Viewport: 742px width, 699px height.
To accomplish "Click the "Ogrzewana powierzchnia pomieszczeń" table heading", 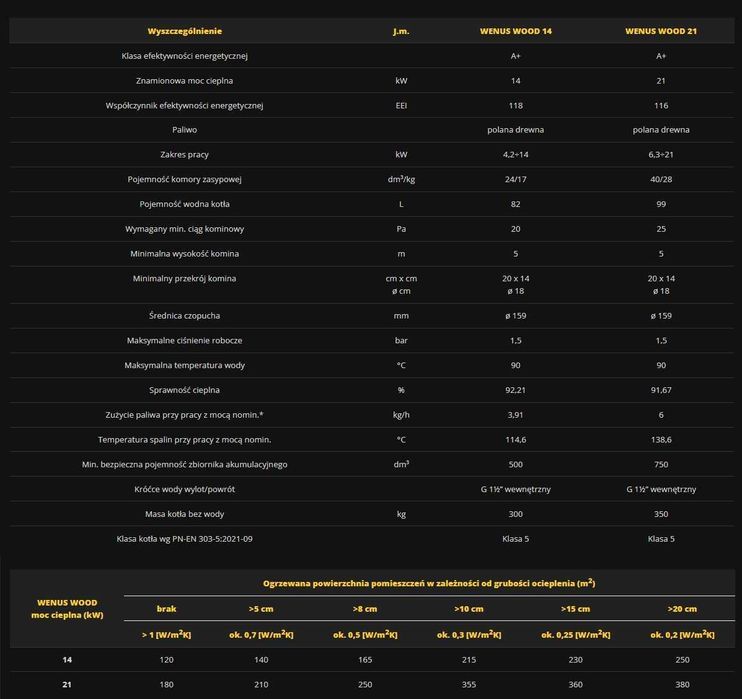I will (429, 583).
